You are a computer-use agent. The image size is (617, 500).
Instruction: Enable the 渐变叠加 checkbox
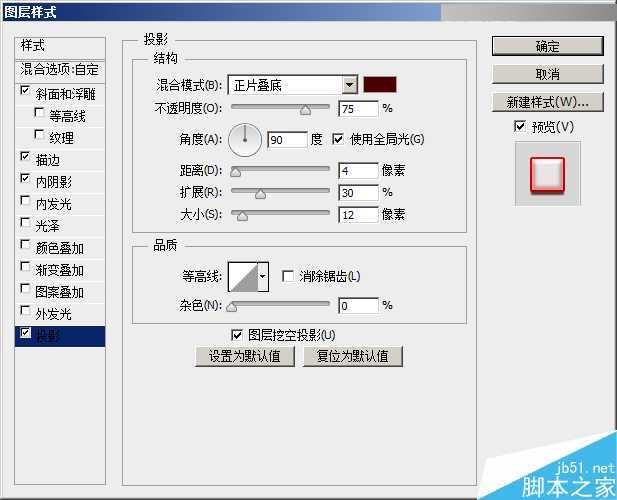click(25, 267)
